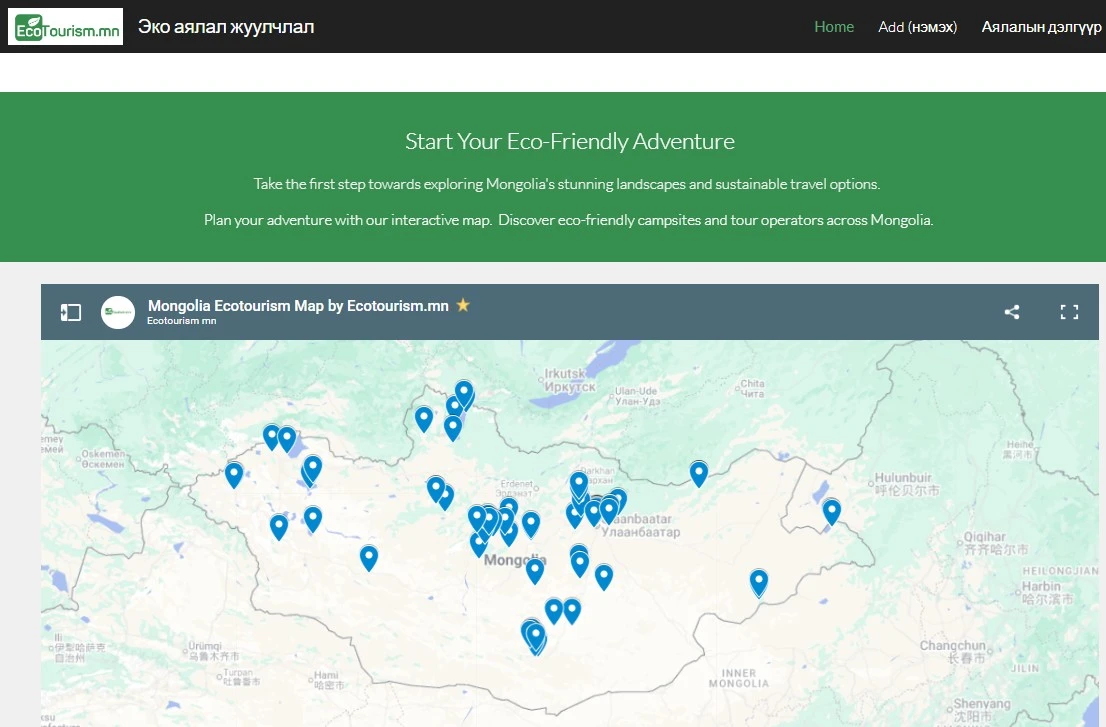Click the Turpan city label
1106x727 pixels.
click(x=242, y=677)
